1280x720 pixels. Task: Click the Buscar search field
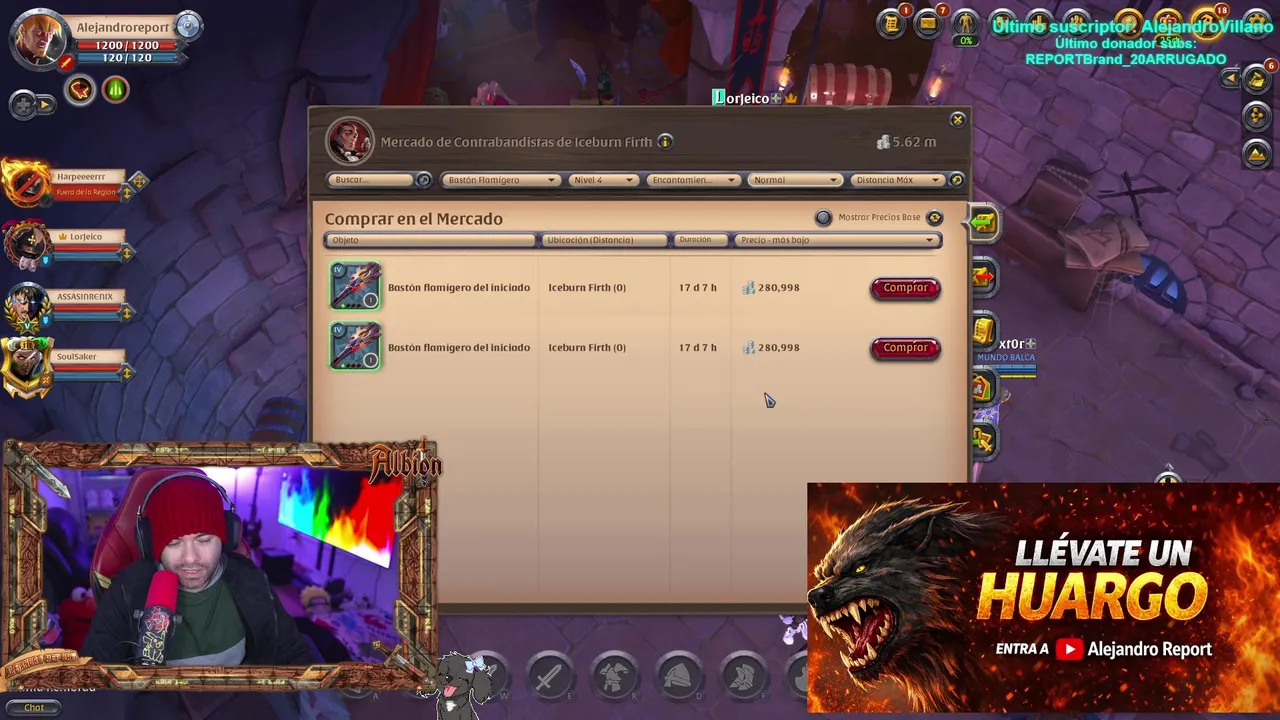pyautogui.click(x=372, y=180)
